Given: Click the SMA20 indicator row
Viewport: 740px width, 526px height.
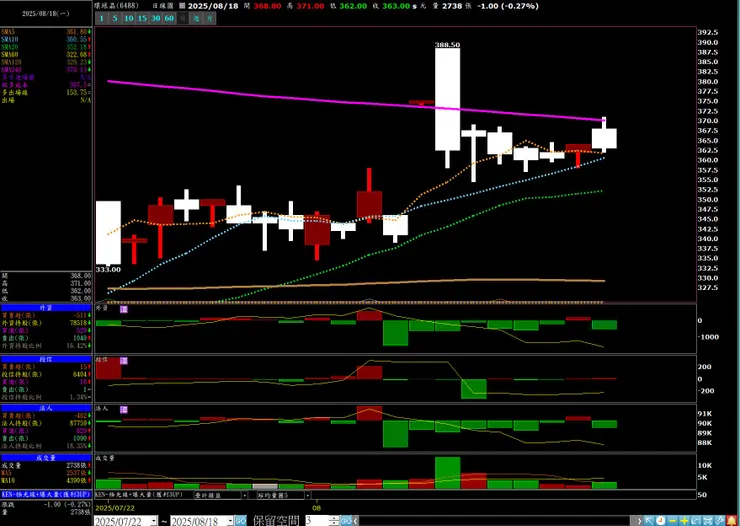Looking at the screenshot, I should pyautogui.click(x=46, y=47).
